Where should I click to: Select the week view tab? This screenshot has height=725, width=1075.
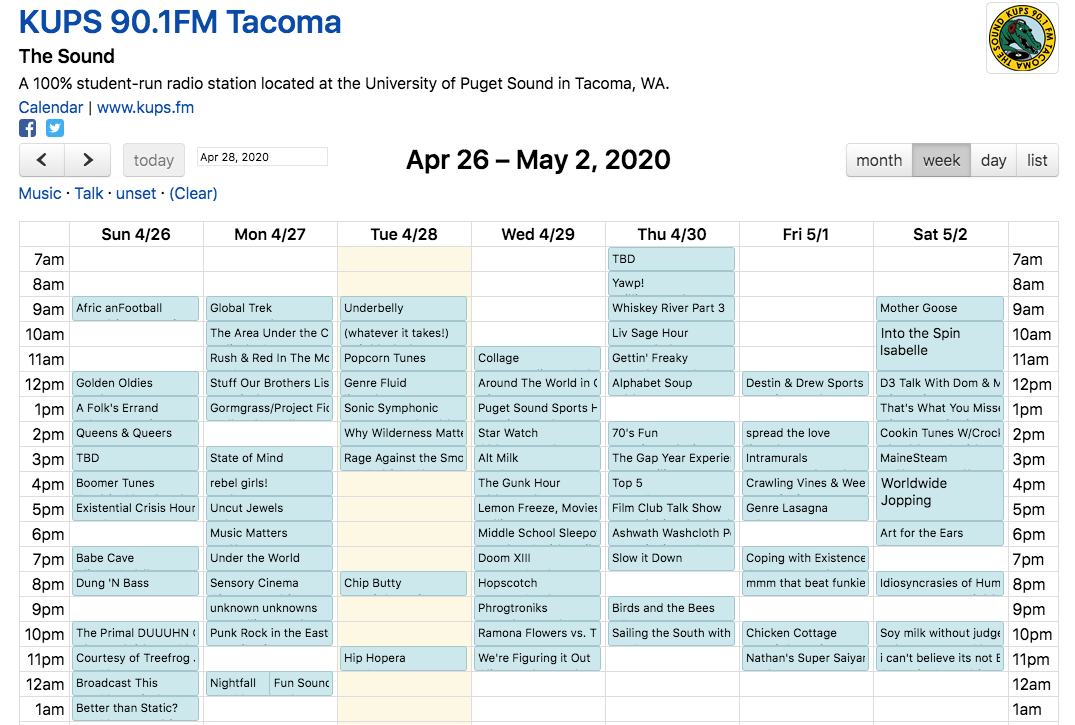(941, 160)
